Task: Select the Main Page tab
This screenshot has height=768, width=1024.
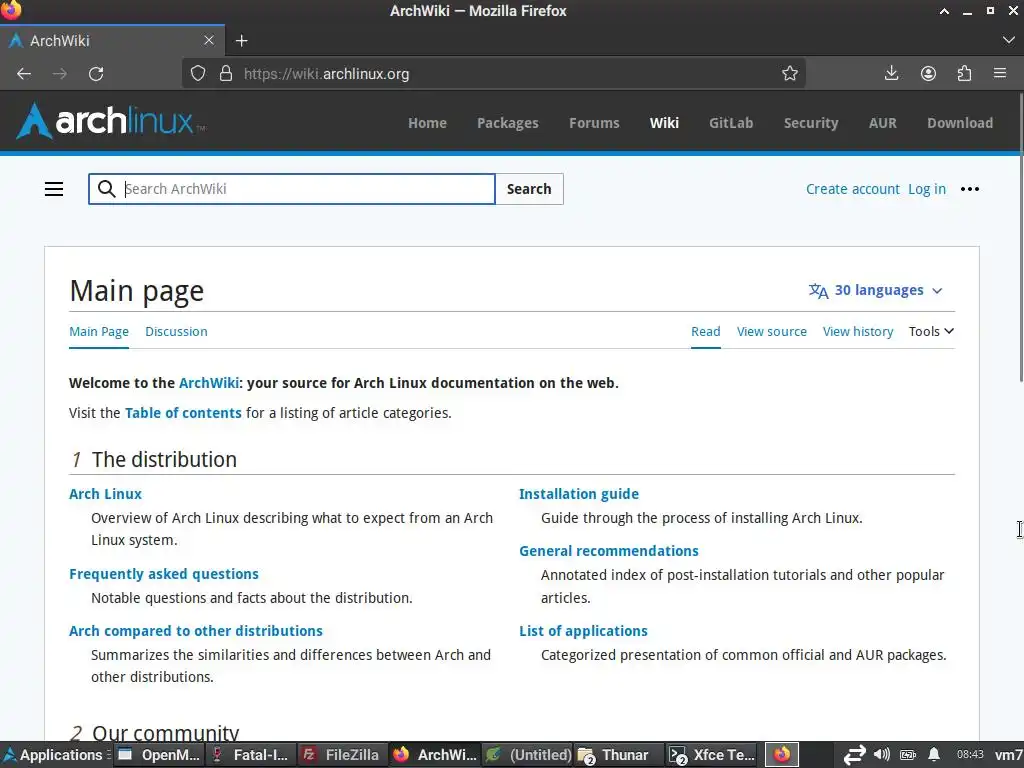Action: (99, 331)
